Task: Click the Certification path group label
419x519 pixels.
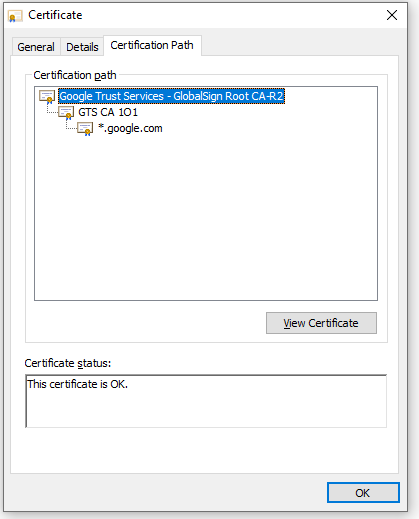Action: 75,75
